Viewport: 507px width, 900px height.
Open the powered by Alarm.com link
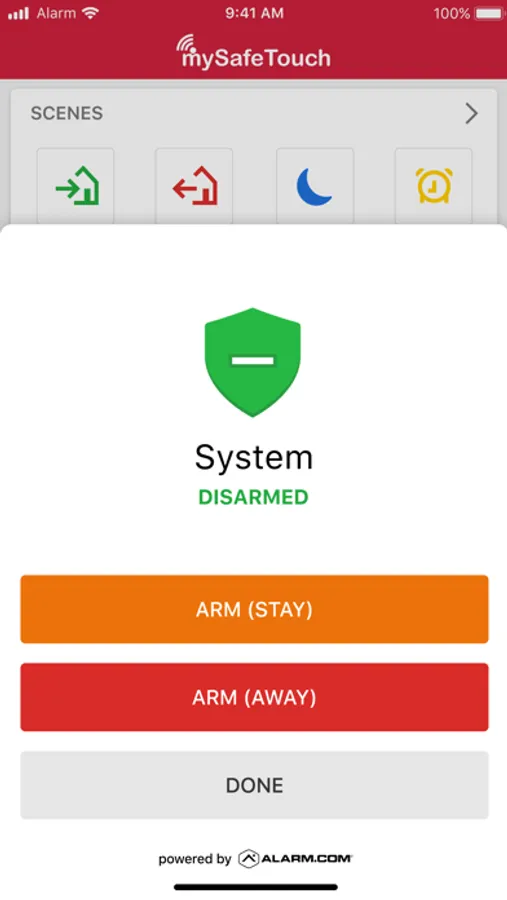click(x=255, y=859)
